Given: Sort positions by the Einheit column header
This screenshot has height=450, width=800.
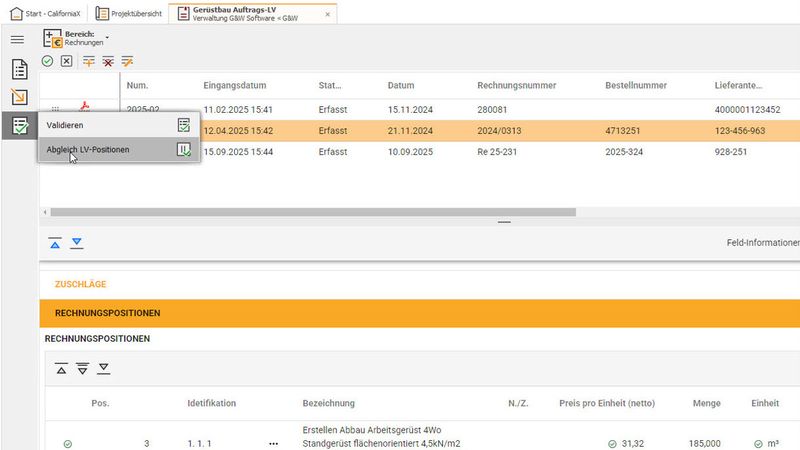Looking at the screenshot, I should coord(765,403).
